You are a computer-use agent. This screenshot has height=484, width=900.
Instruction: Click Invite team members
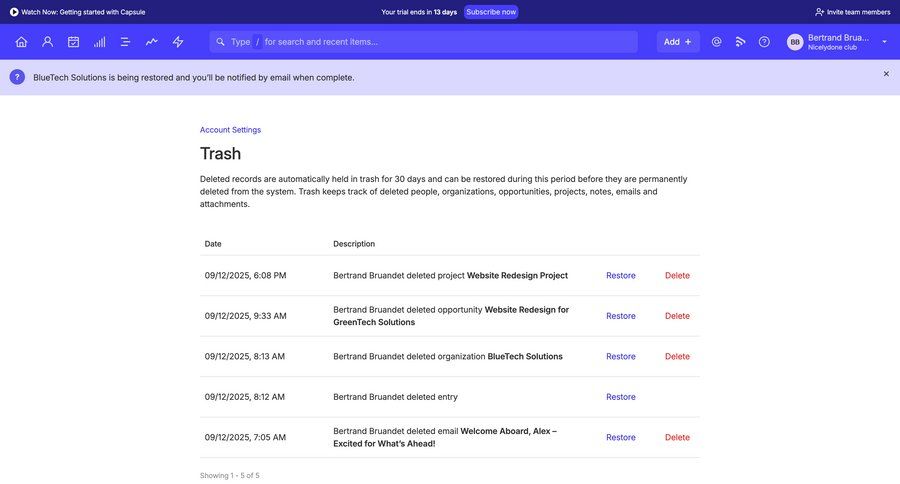pos(852,12)
